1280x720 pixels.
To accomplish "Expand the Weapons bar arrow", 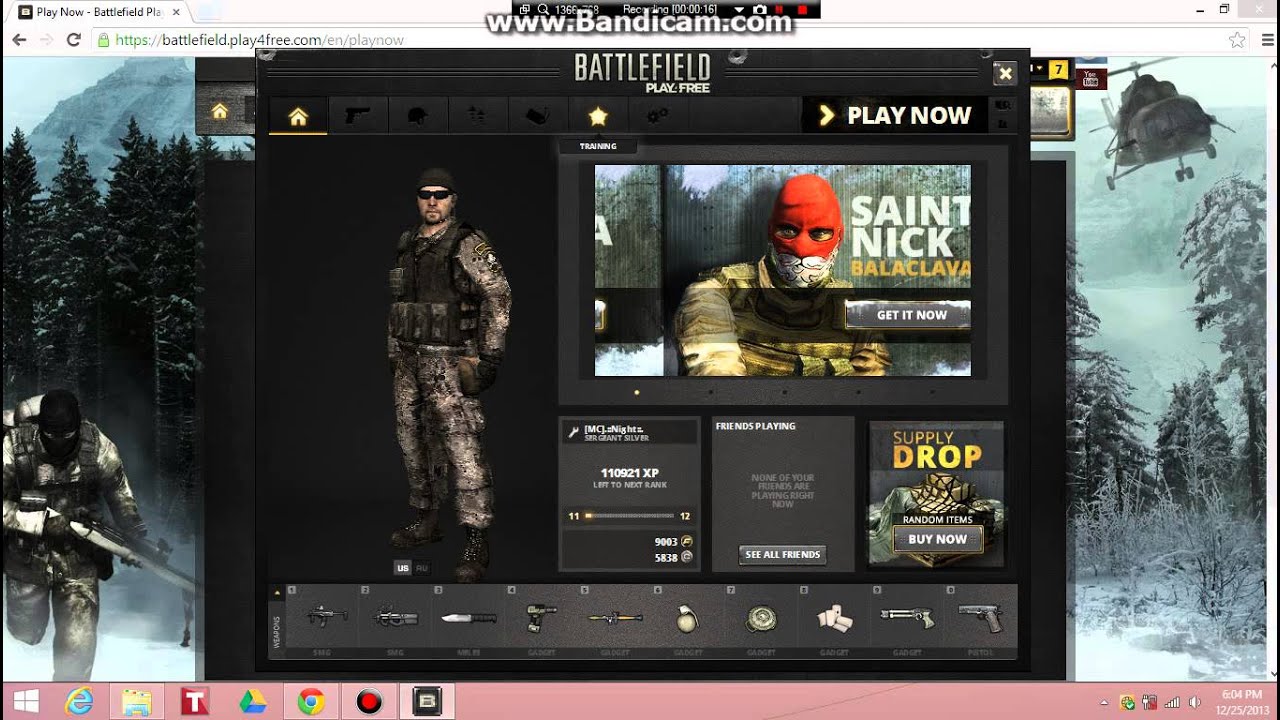I will point(277,593).
